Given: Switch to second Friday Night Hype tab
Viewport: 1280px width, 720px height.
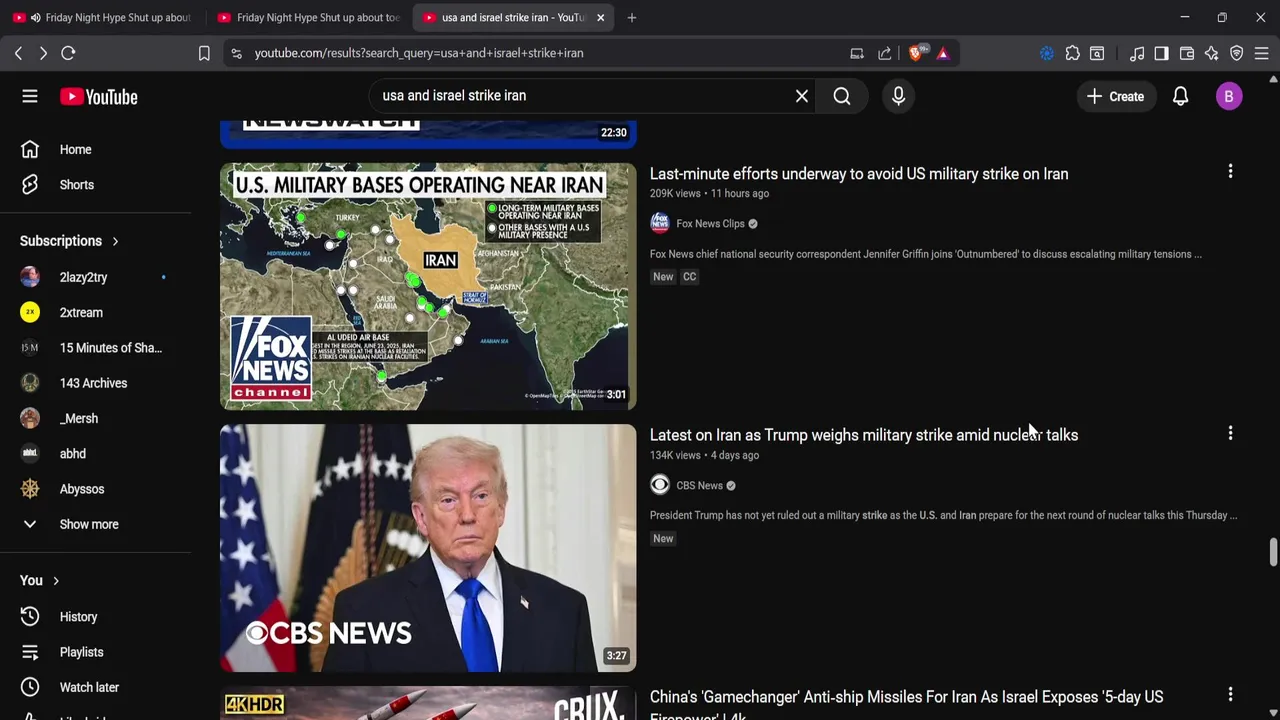Looking at the screenshot, I should click(x=307, y=17).
